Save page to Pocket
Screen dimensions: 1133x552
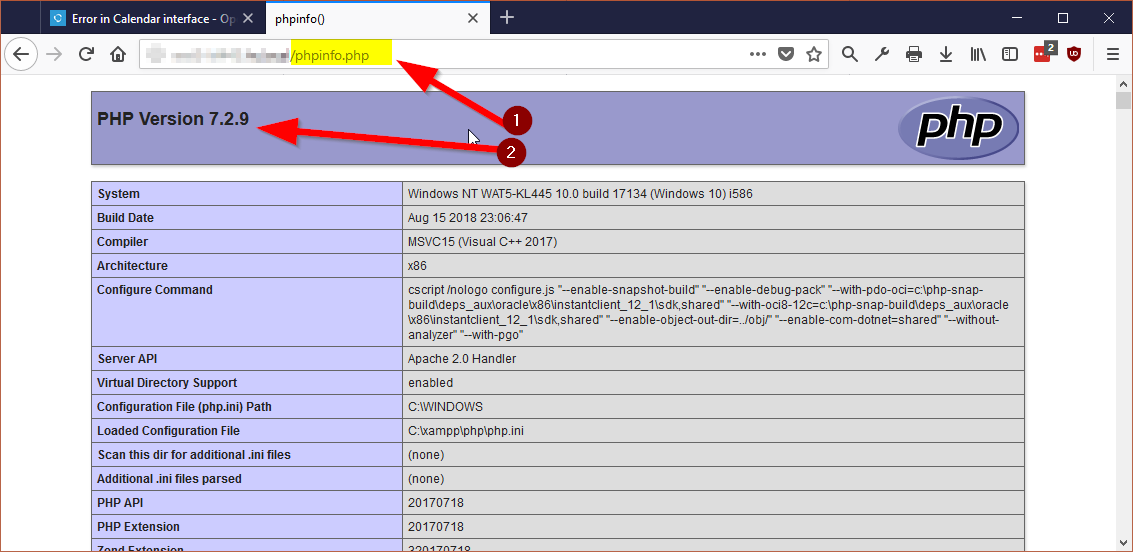(786, 54)
